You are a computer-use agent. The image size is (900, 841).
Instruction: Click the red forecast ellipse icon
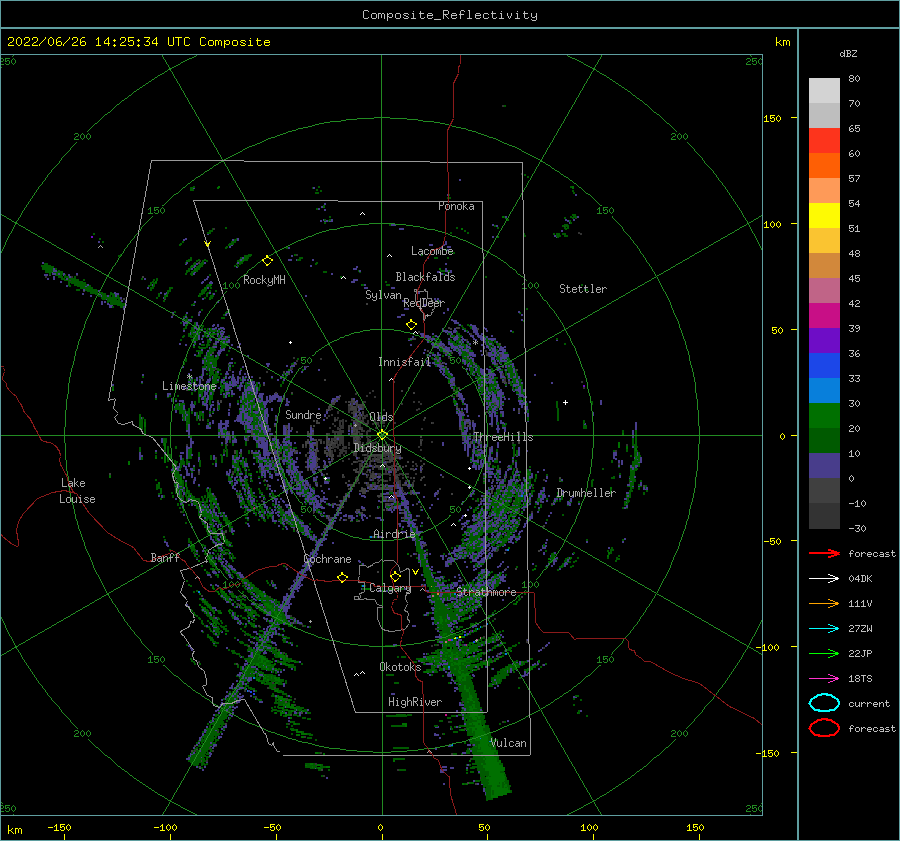(824, 728)
